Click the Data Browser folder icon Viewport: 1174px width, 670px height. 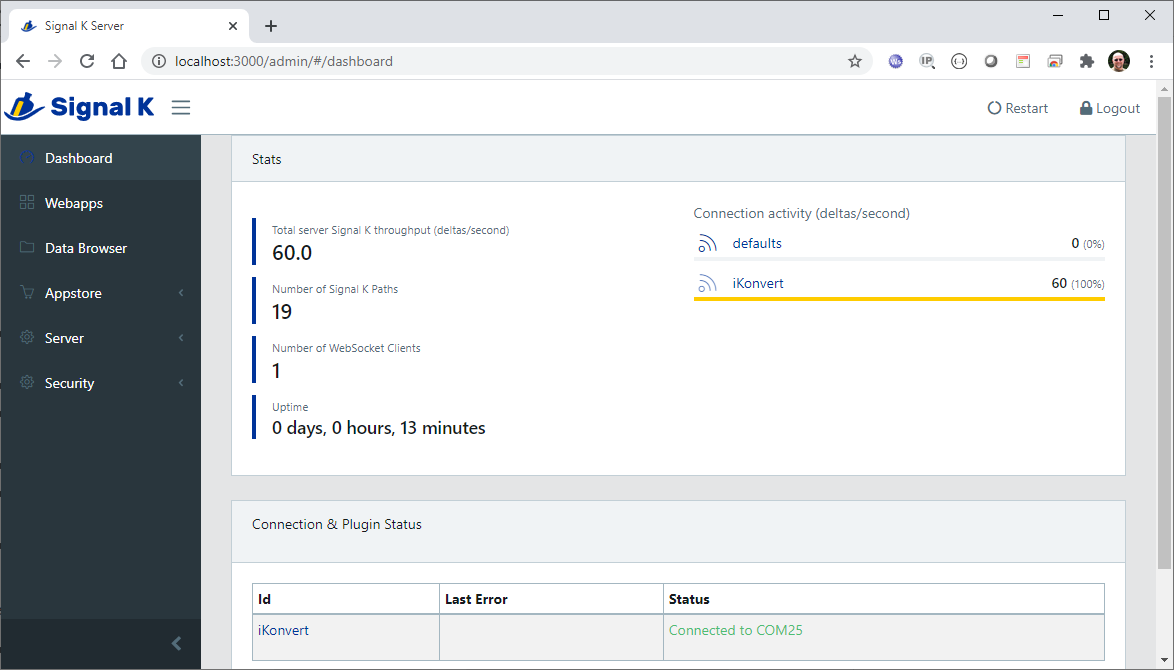coord(27,248)
